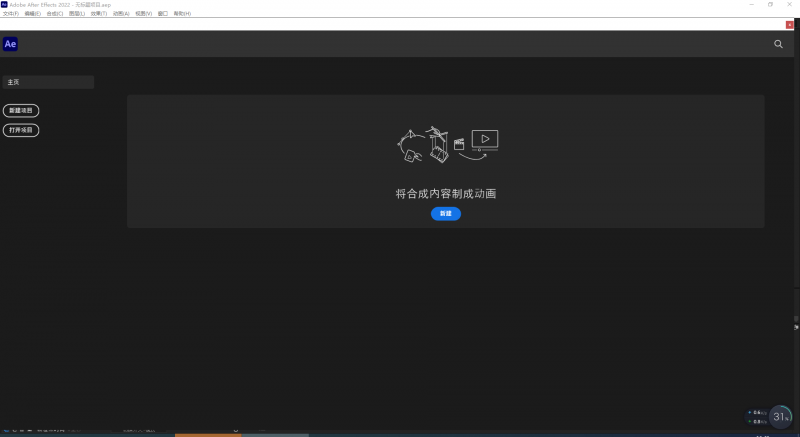Open the 编辑(E) menu
This screenshot has width=800, height=437.
coord(33,14)
